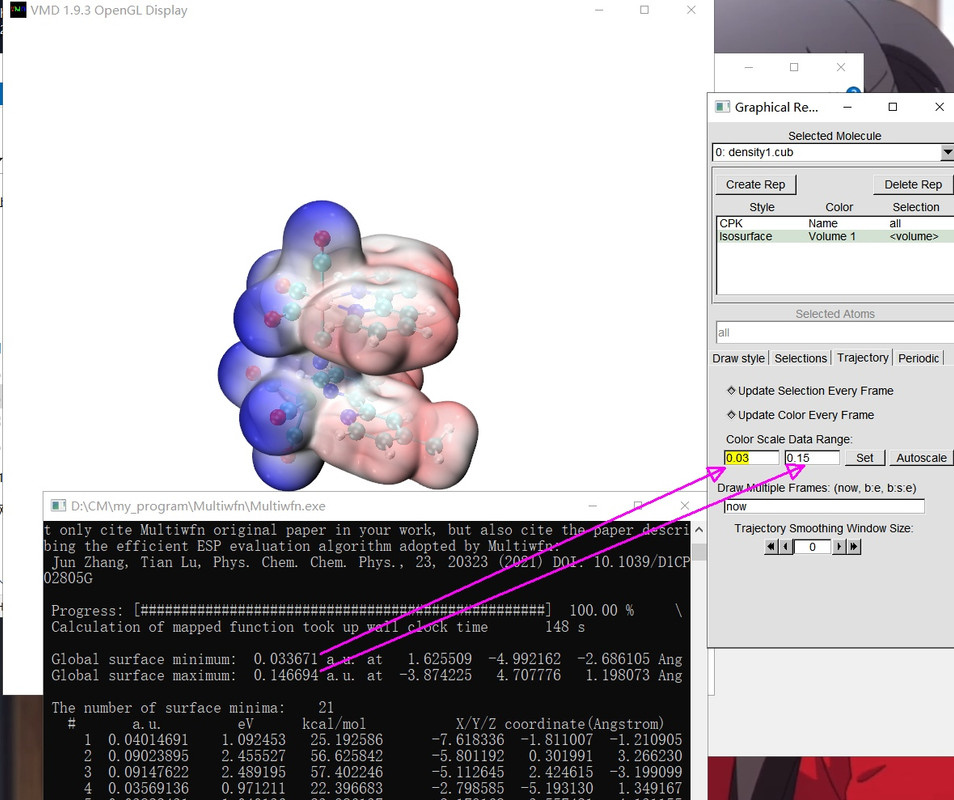
Task: Close the Graphical Representations window
Action: (x=939, y=107)
